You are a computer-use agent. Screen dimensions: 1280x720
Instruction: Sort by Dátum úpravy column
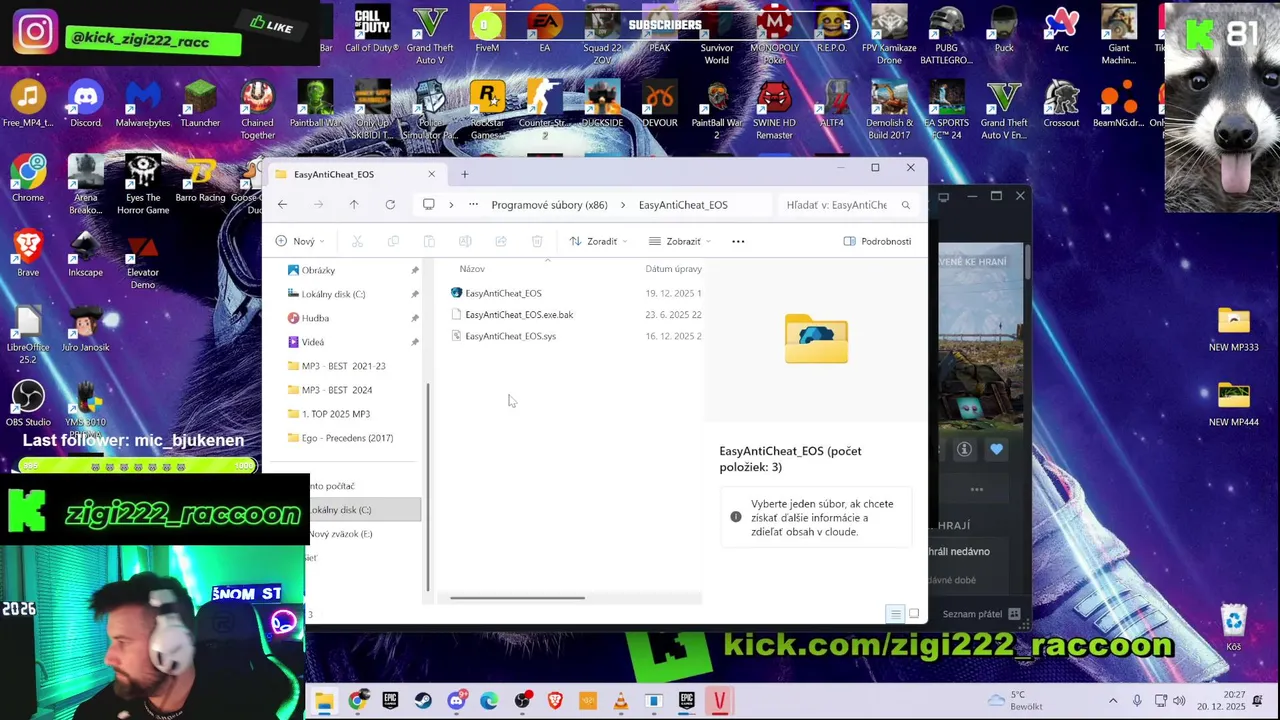tap(673, 269)
